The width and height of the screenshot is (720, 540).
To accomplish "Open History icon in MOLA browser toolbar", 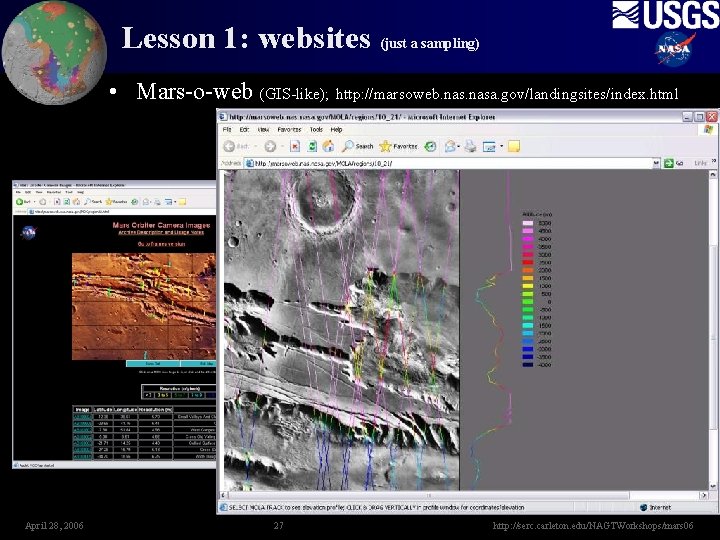I will [430, 146].
